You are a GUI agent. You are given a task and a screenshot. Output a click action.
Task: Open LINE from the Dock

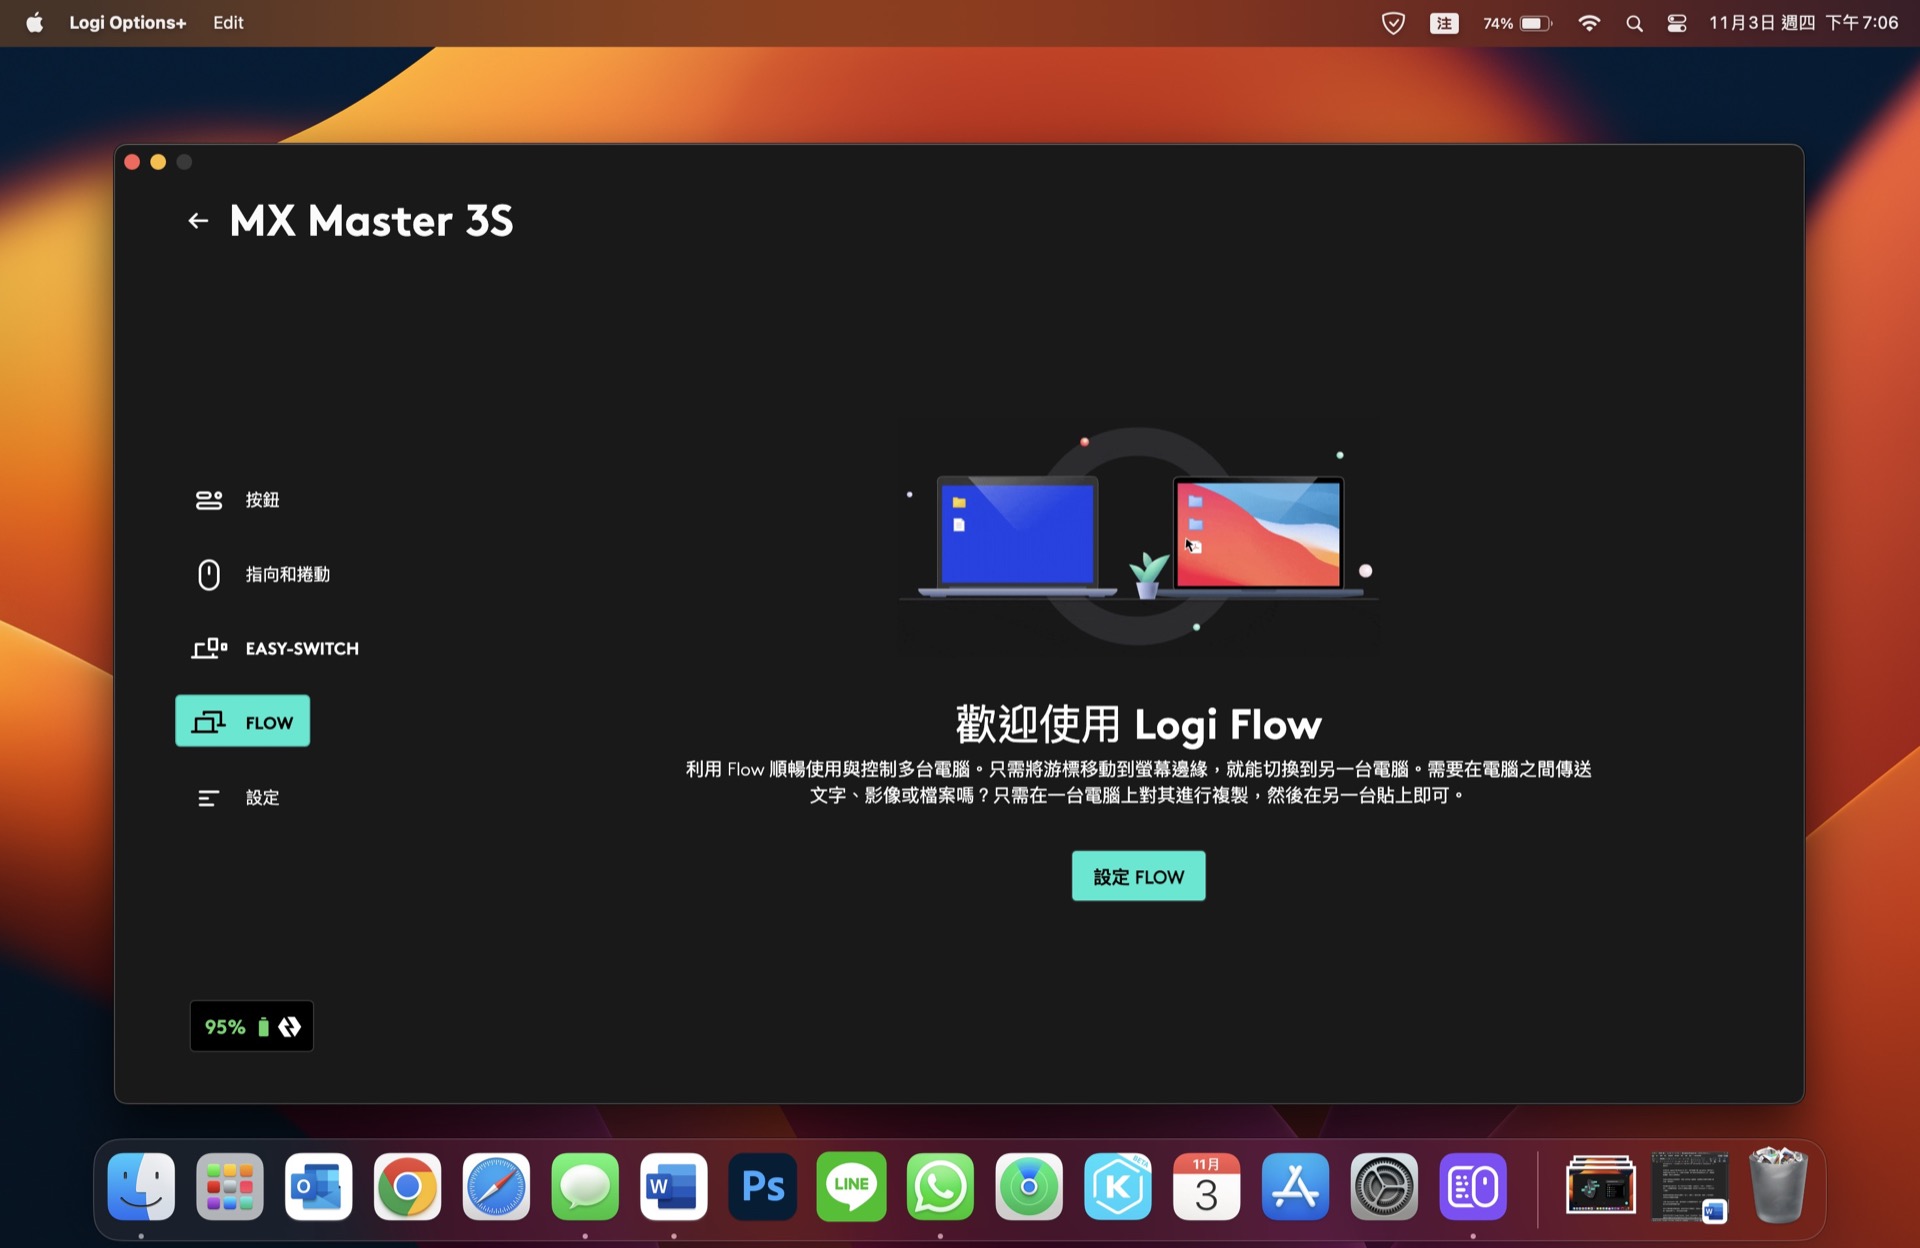851,1187
